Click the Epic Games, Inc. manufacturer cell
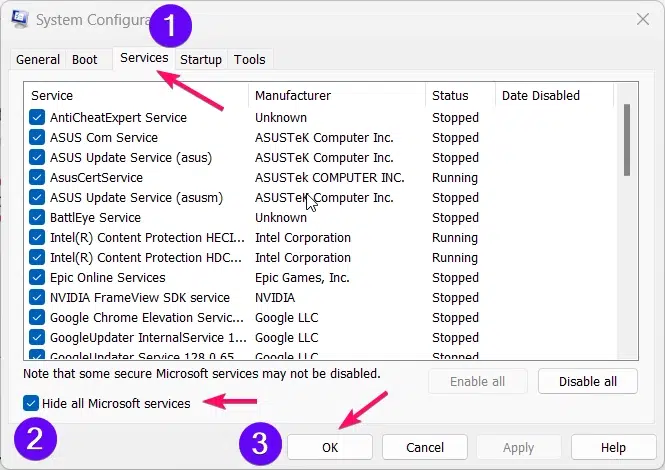 [302, 277]
